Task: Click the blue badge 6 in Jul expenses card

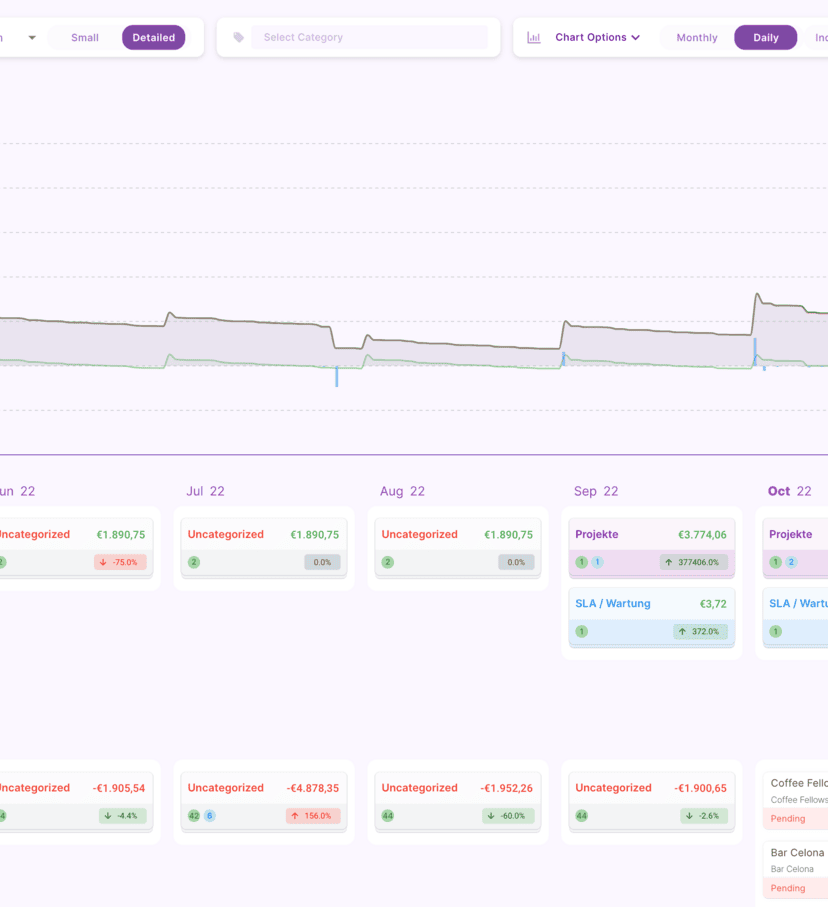Action: click(x=210, y=816)
